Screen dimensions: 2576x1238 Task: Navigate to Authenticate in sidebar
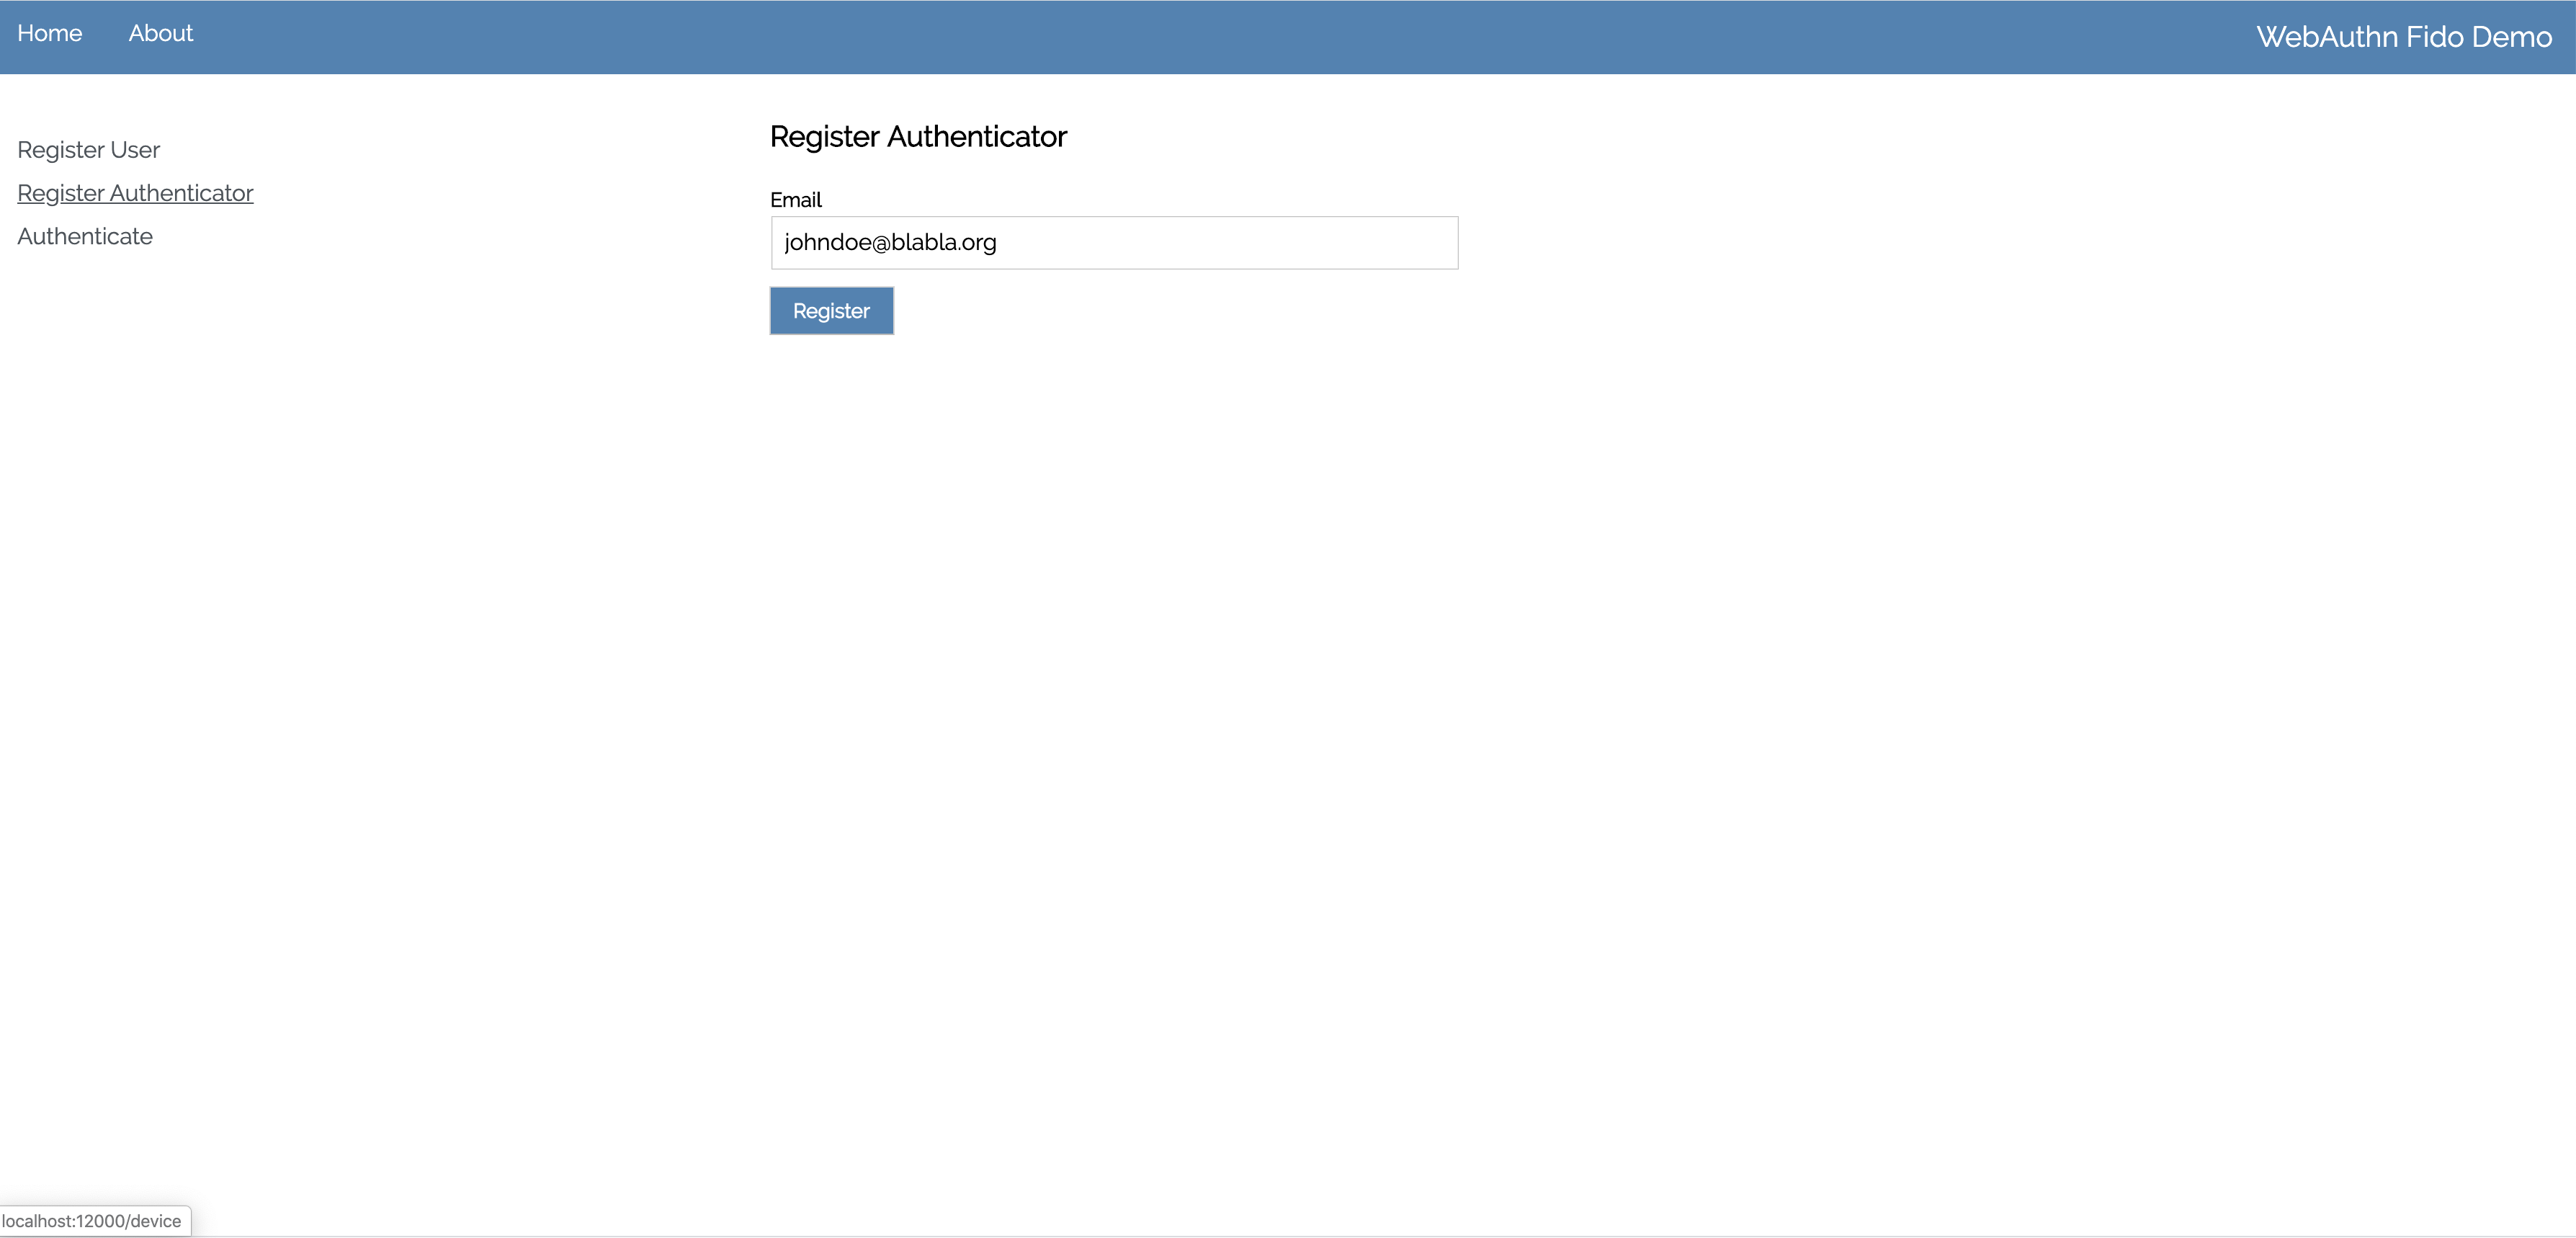(85, 236)
